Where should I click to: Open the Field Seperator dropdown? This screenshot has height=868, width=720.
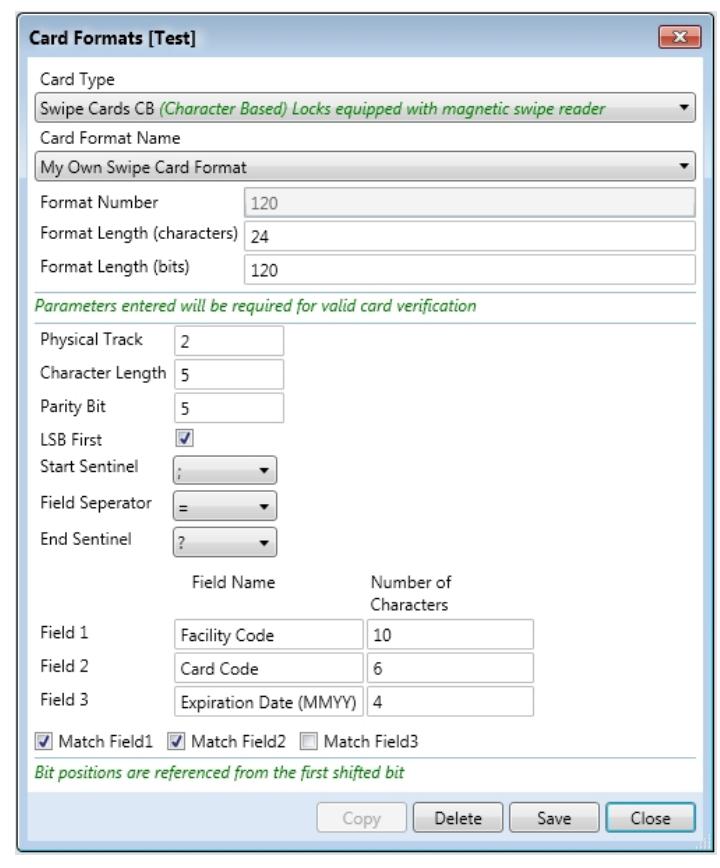[225, 506]
